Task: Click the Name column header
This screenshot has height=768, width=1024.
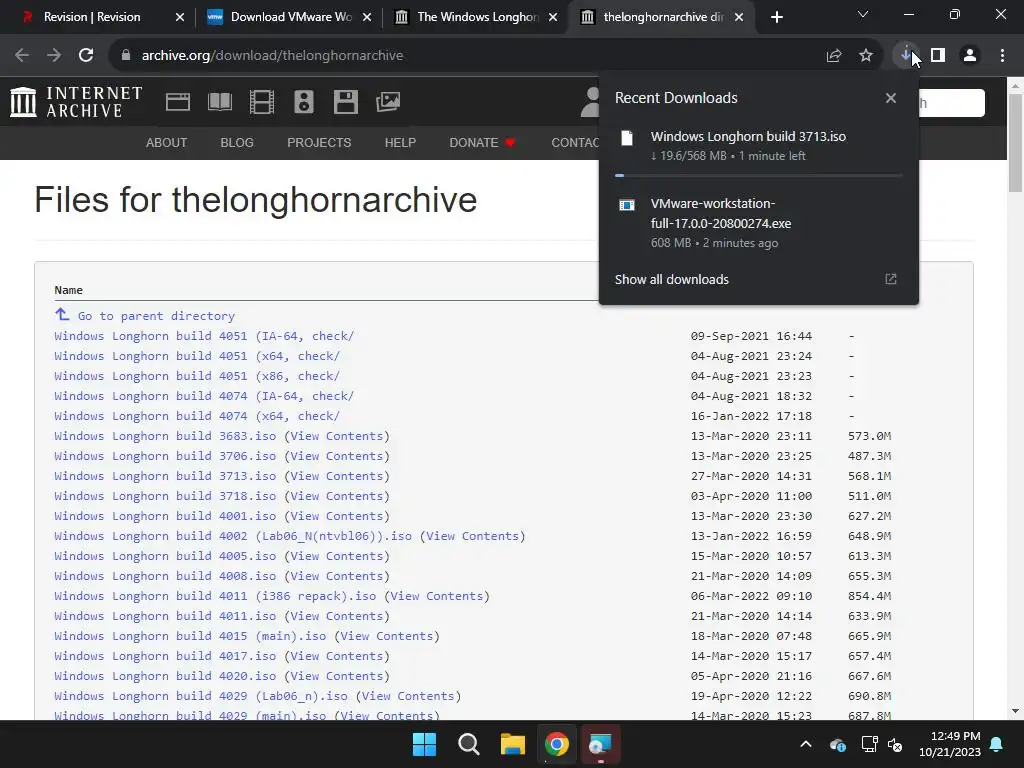Action: 69,290
